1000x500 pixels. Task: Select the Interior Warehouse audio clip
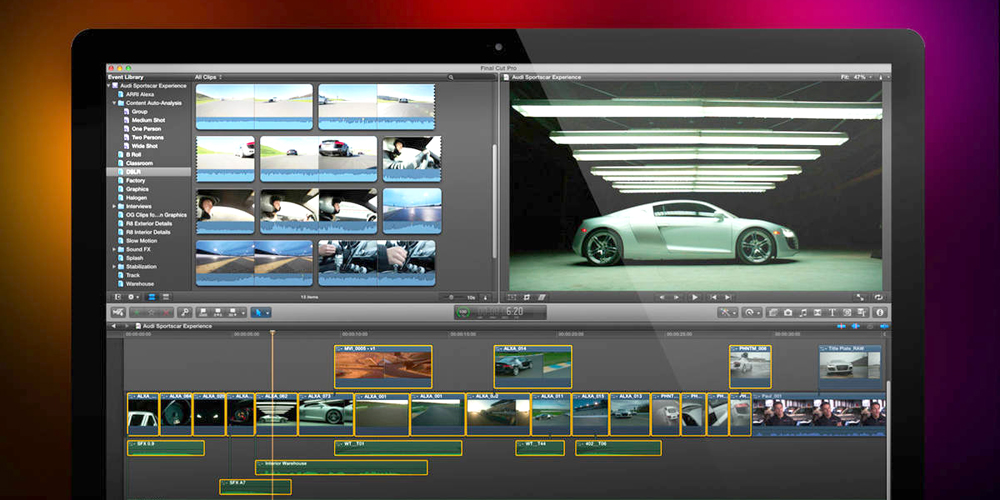point(340,467)
